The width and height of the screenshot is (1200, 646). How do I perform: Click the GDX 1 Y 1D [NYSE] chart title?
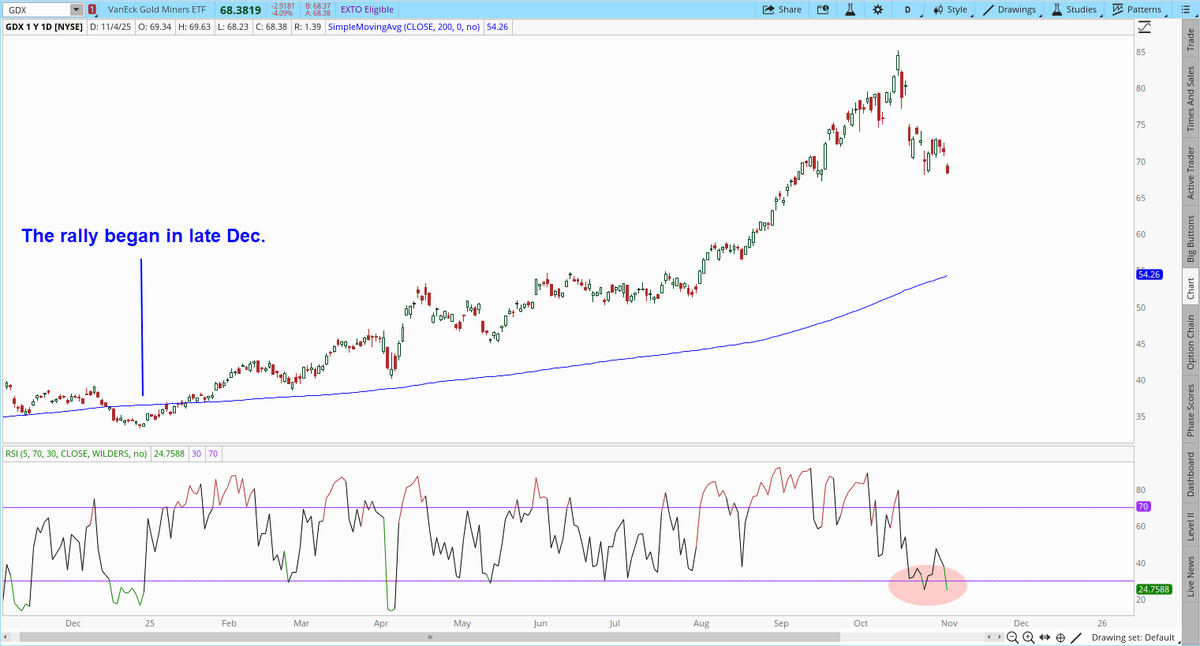(44, 27)
